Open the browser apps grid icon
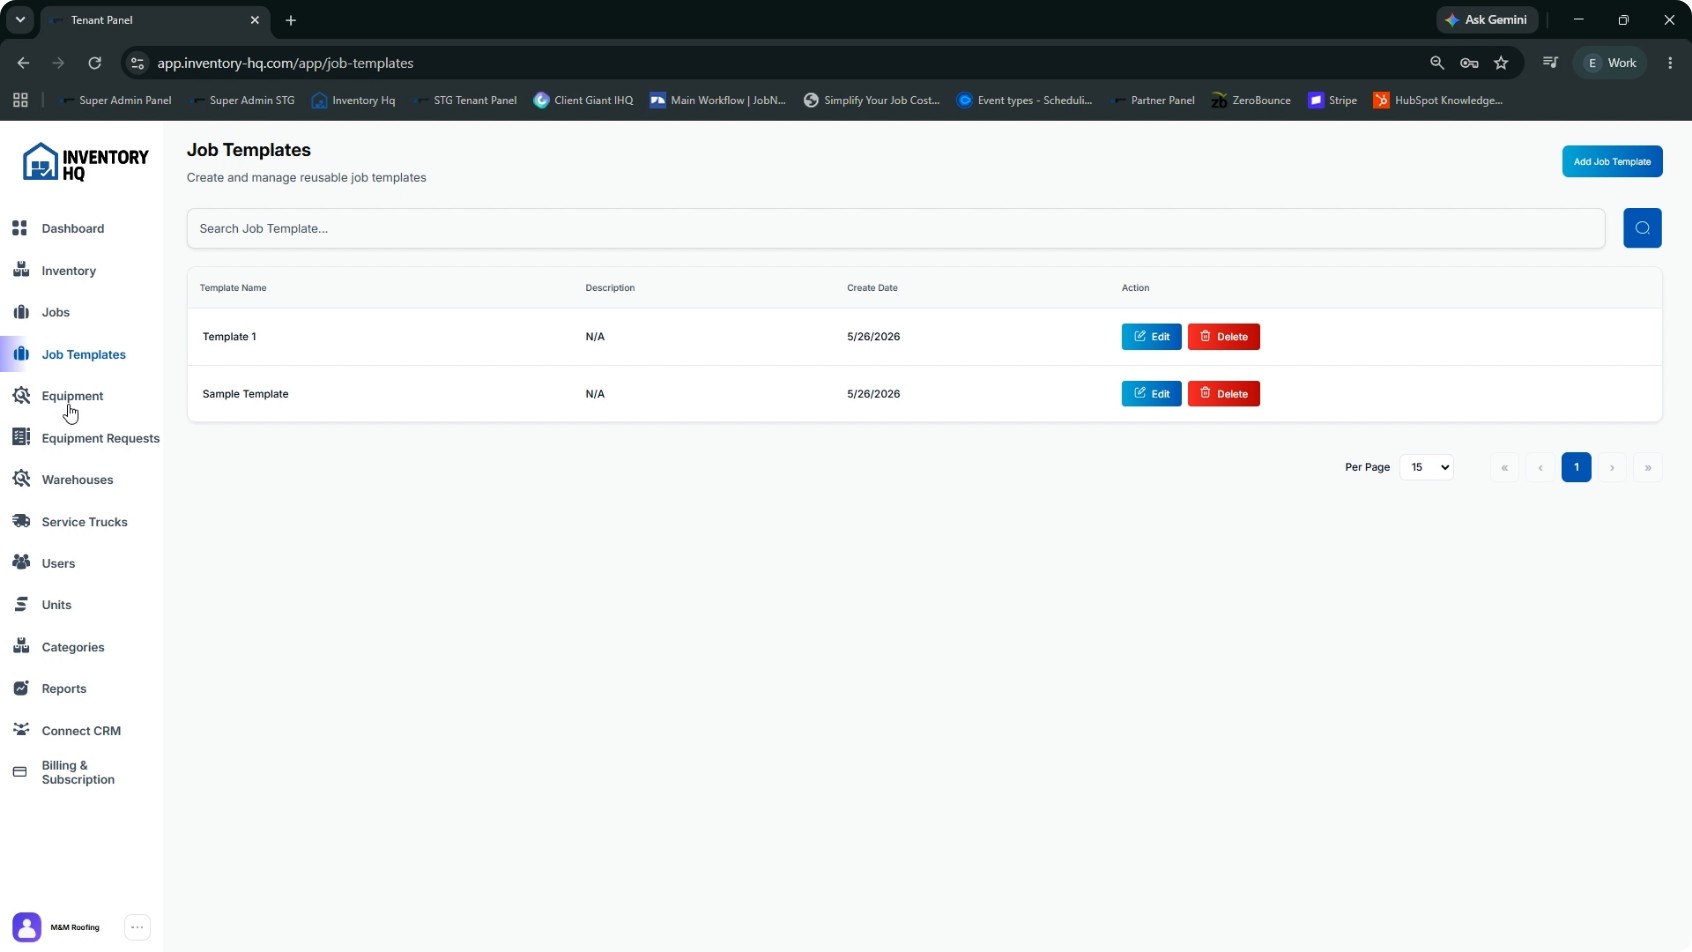This screenshot has width=1692, height=952. (x=20, y=100)
